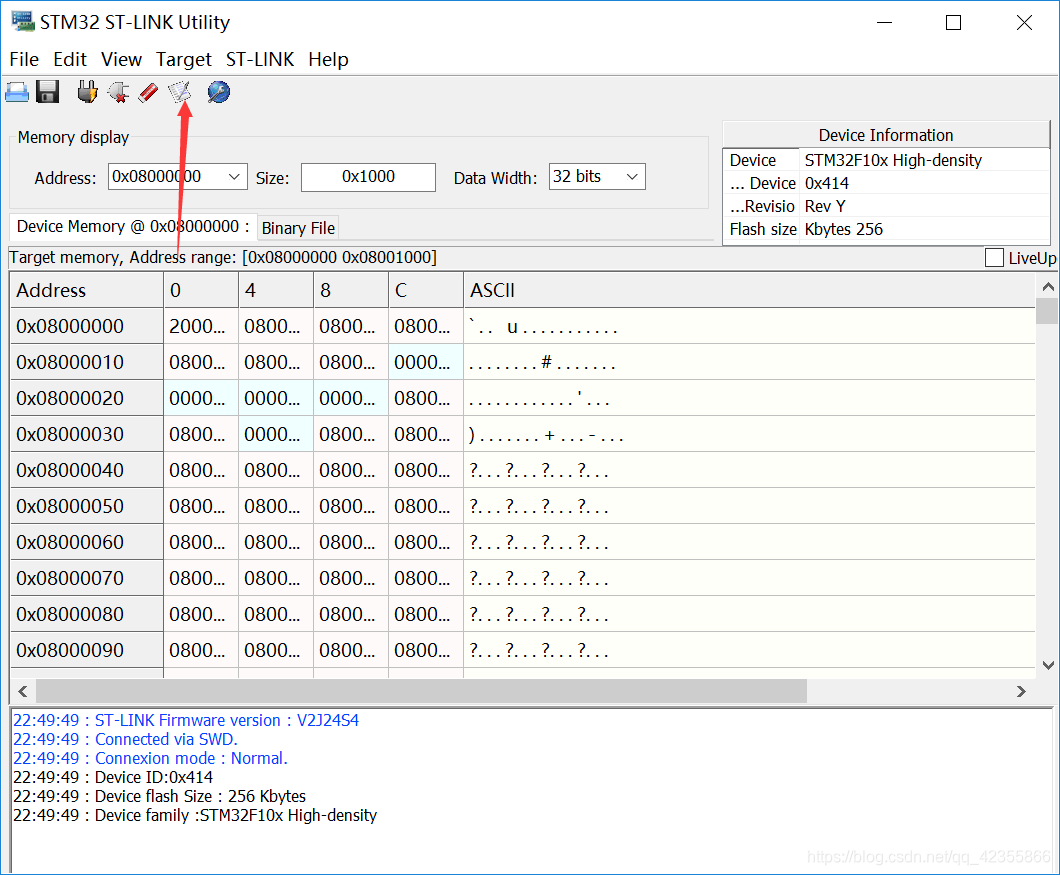Click the 0000... cell in row 0x08000030

pyautogui.click(x=276, y=434)
